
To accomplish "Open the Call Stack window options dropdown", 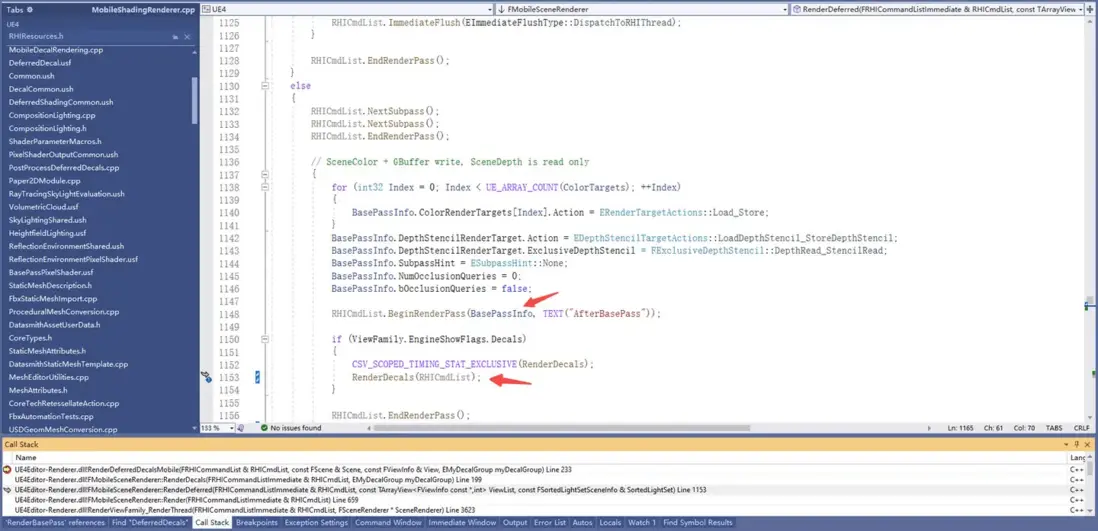I will pos(1067,444).
